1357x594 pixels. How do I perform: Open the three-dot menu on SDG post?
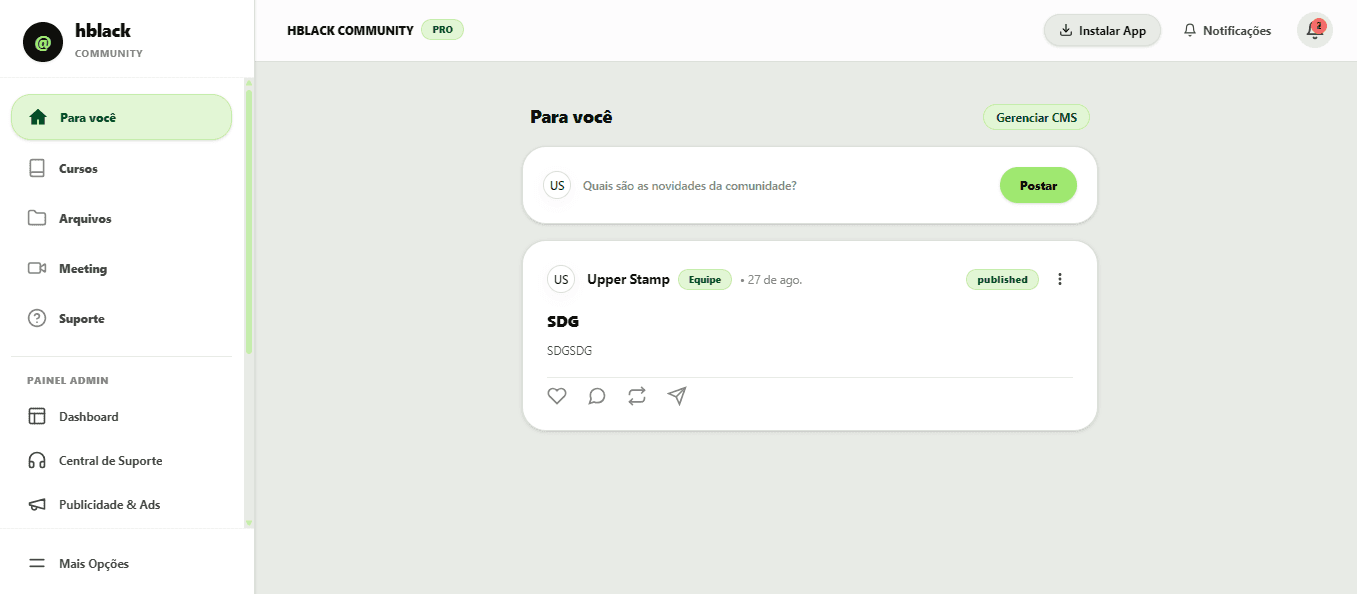point(1060,279)
